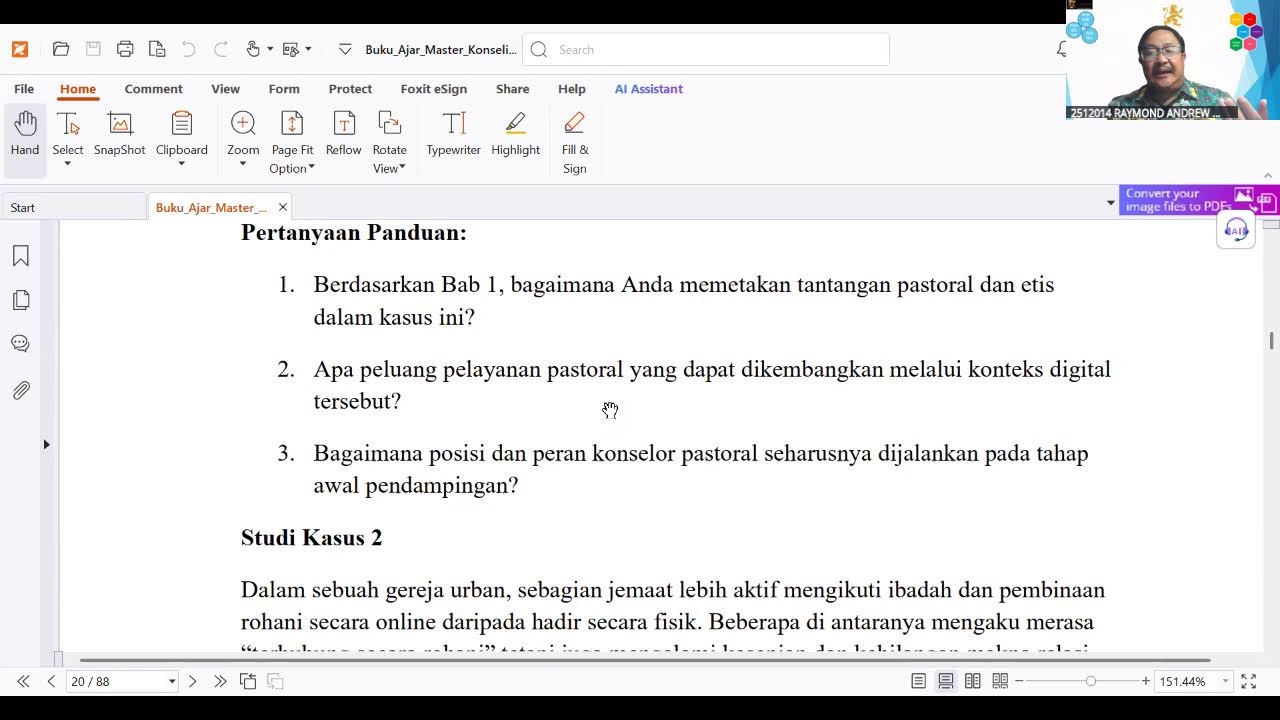Click the Foxit logo icon
Screen dimensions: 1280x720
(20, 49)
